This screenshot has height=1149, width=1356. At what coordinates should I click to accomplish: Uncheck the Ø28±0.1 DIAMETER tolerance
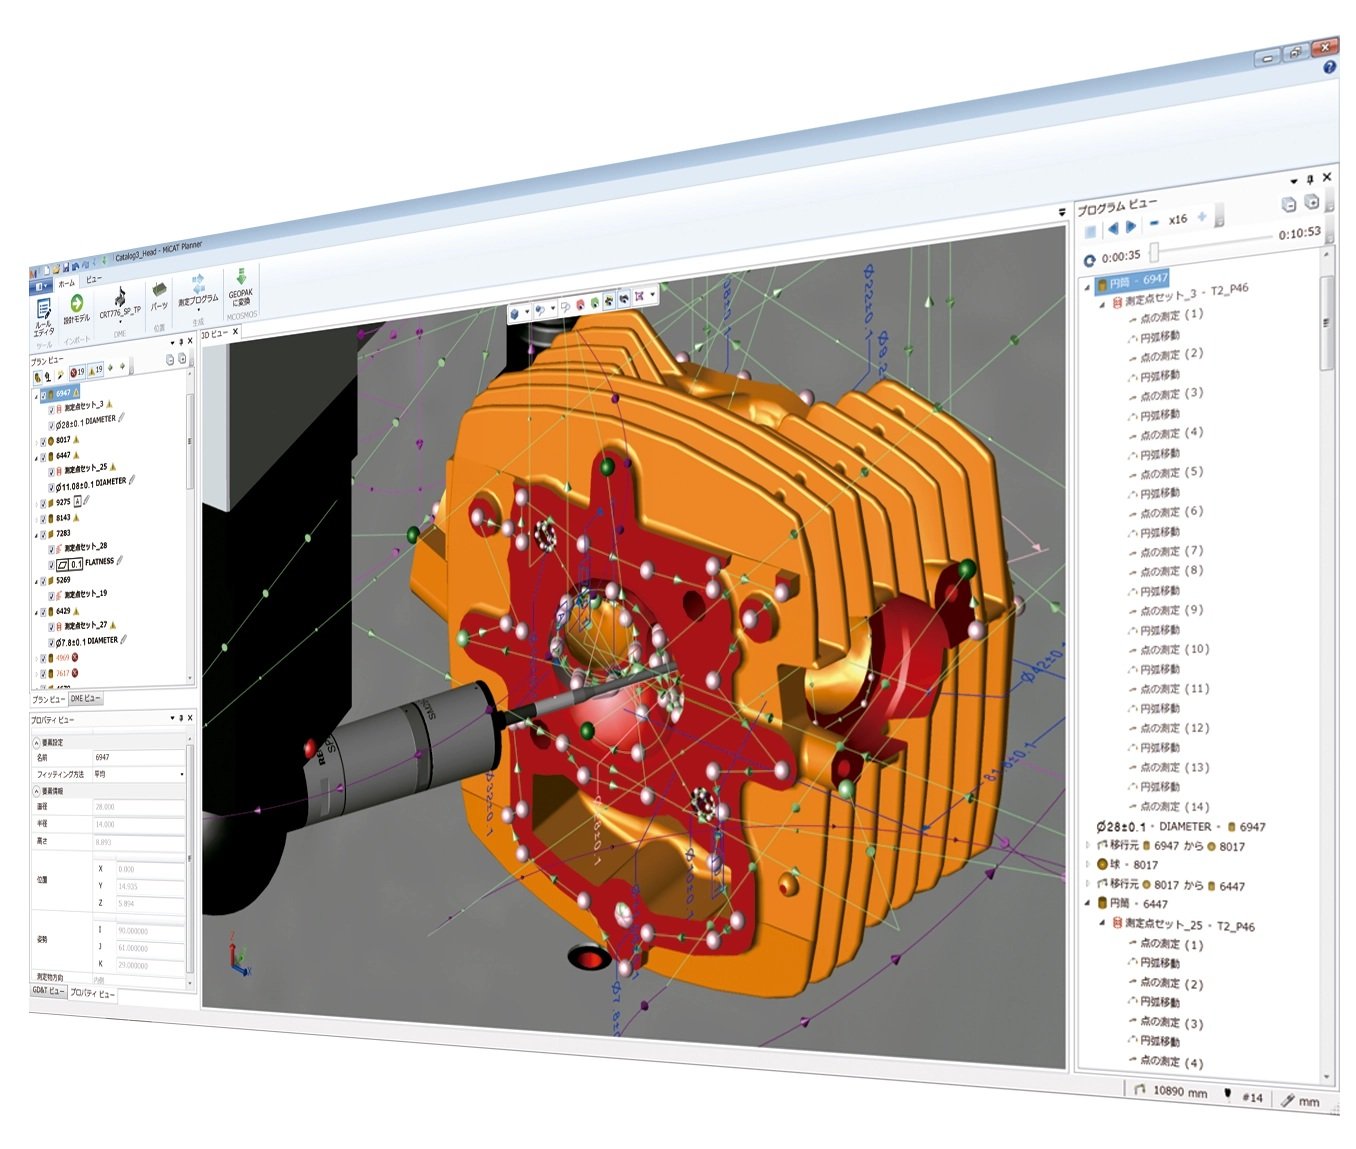(x=52, y=425)
